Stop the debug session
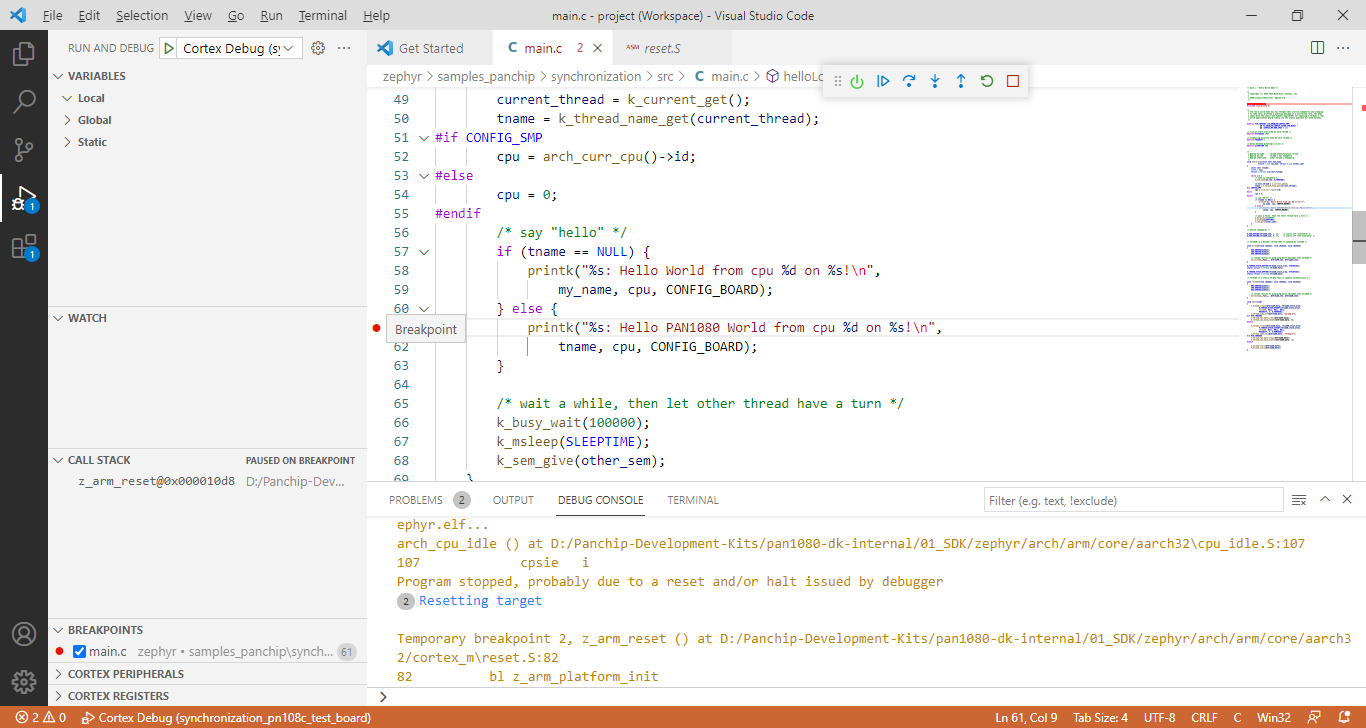This screenshot has height=728, width=1366. [1013, 81]
